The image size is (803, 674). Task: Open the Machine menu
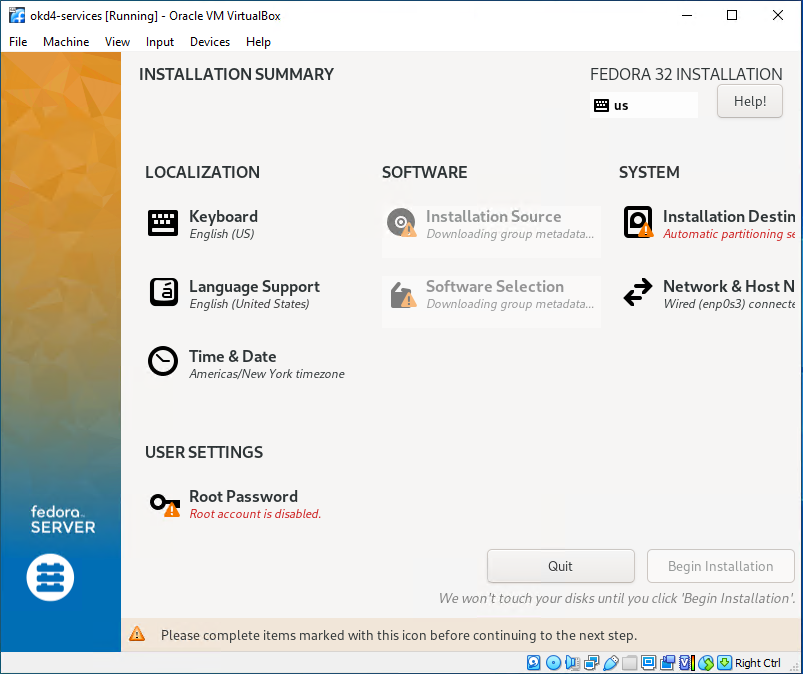[66, 42]
